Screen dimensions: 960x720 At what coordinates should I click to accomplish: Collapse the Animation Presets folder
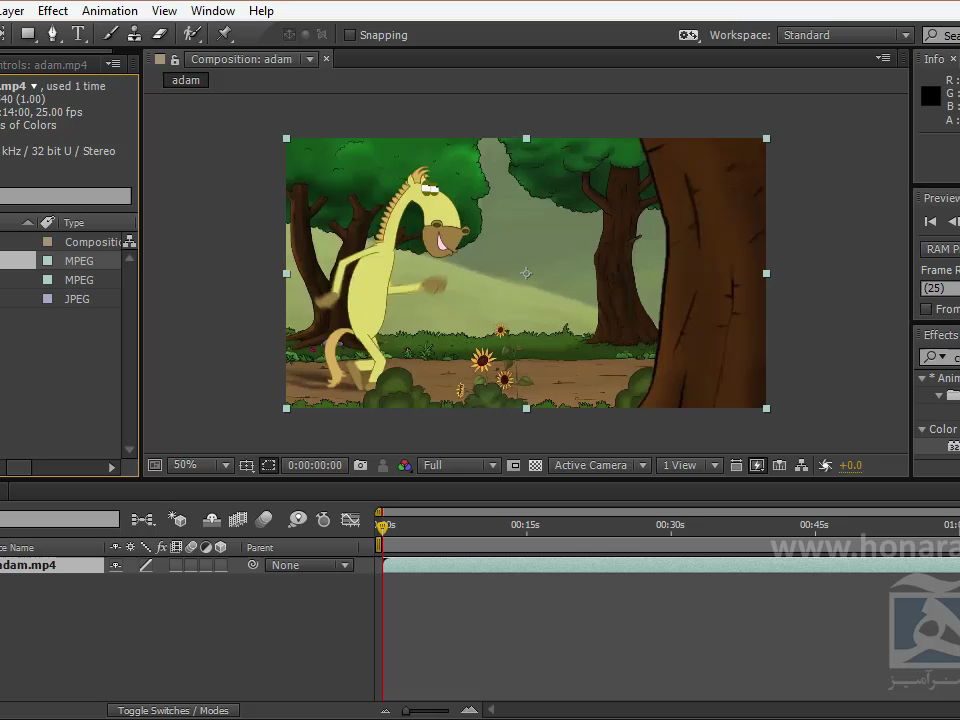coord(922,378)
